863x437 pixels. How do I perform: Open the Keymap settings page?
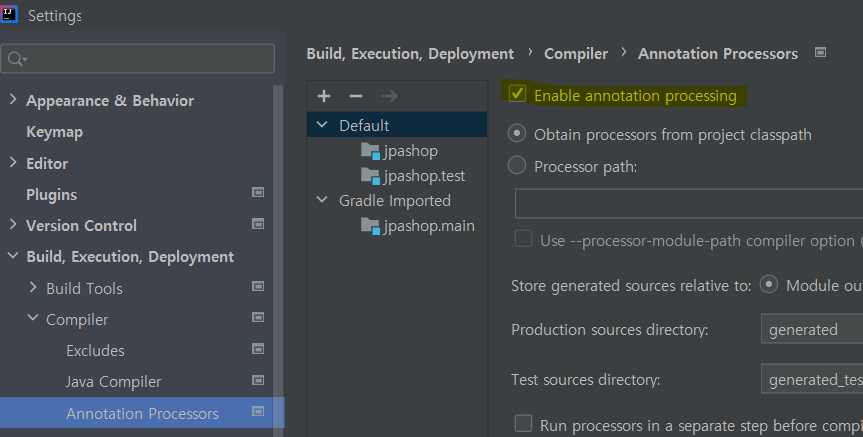54,132
